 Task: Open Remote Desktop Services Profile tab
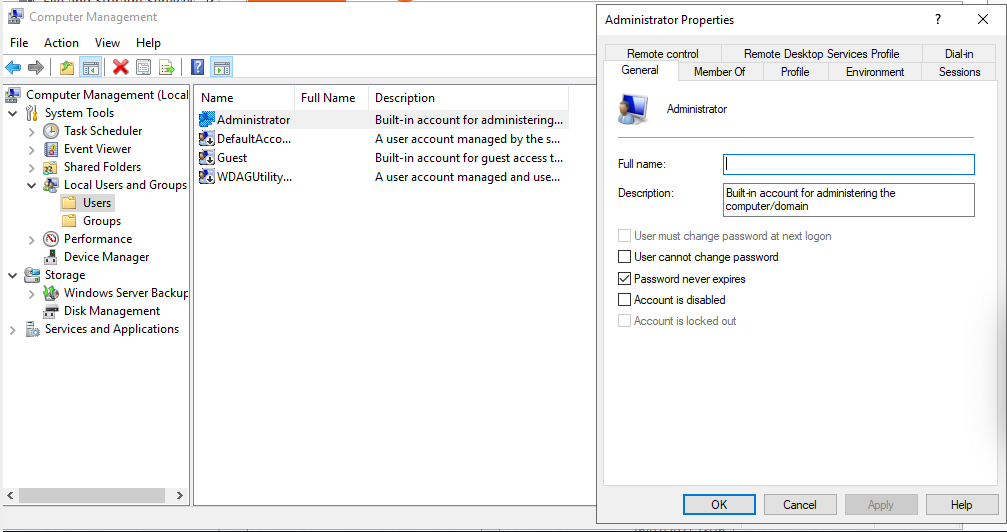pos(821,54)
